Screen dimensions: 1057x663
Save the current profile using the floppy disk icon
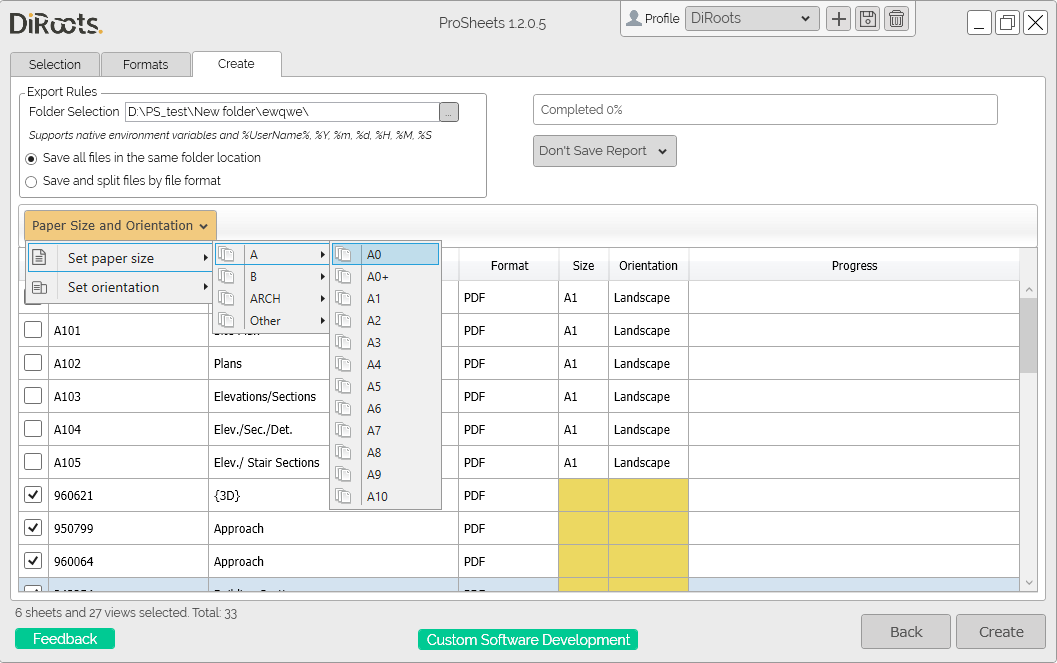[x=867, y=18]
